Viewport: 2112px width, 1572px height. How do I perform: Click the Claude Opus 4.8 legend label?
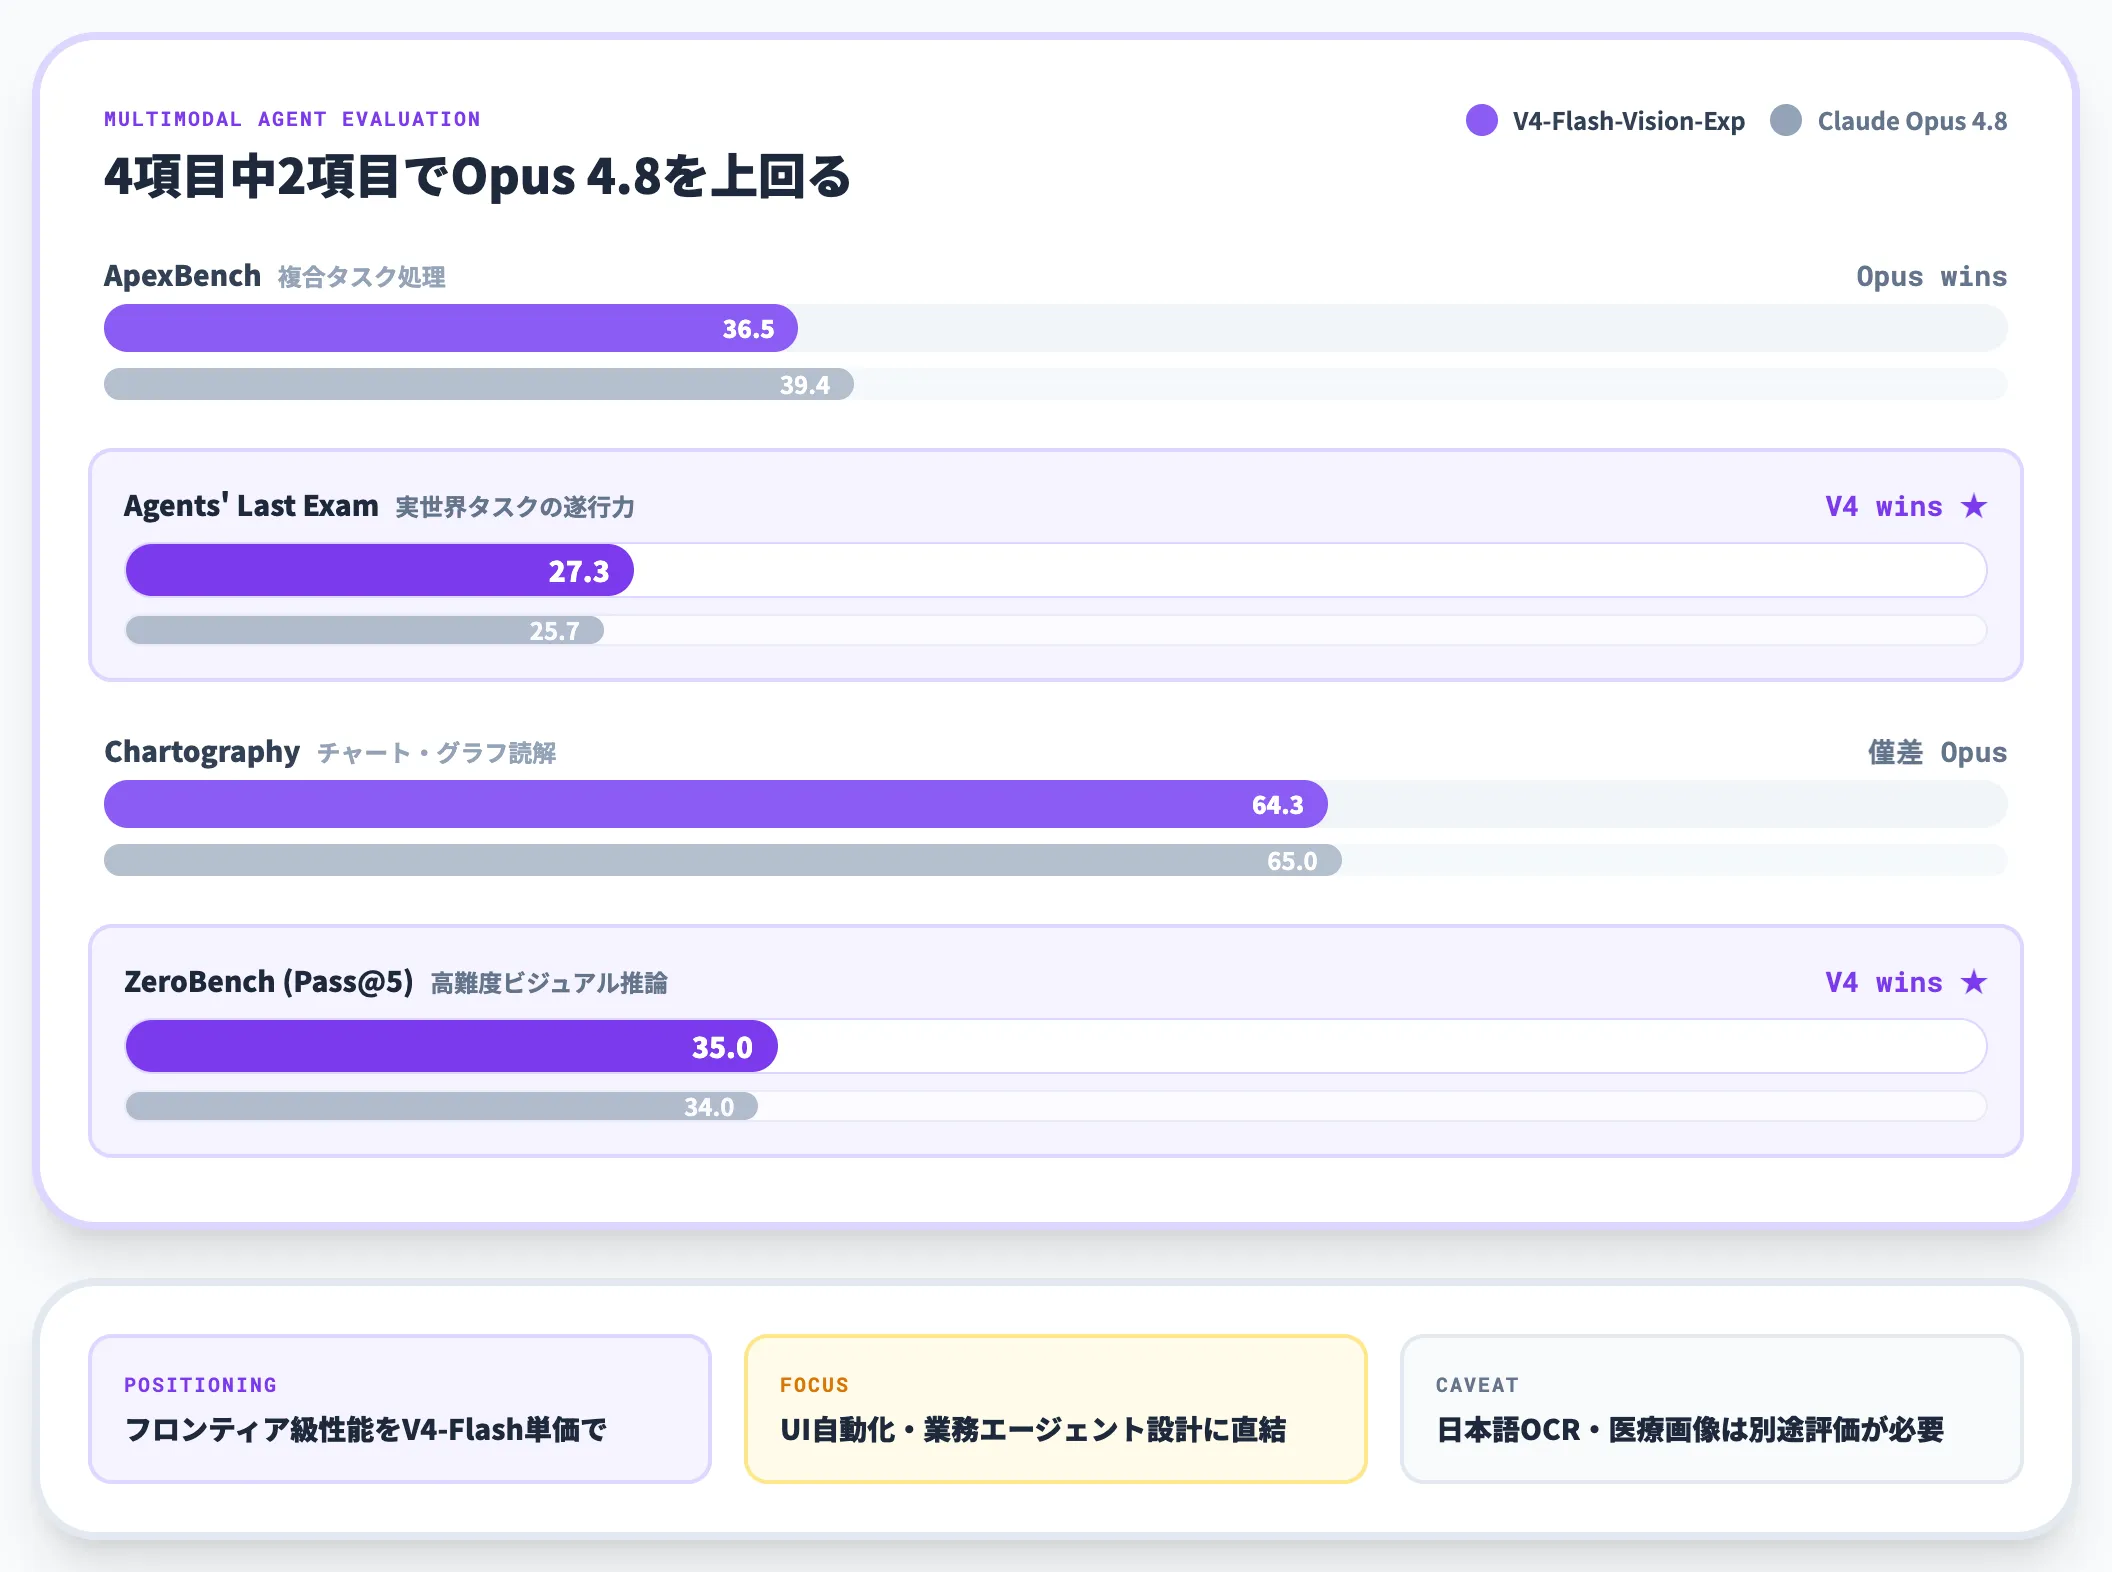point(1912,121)
